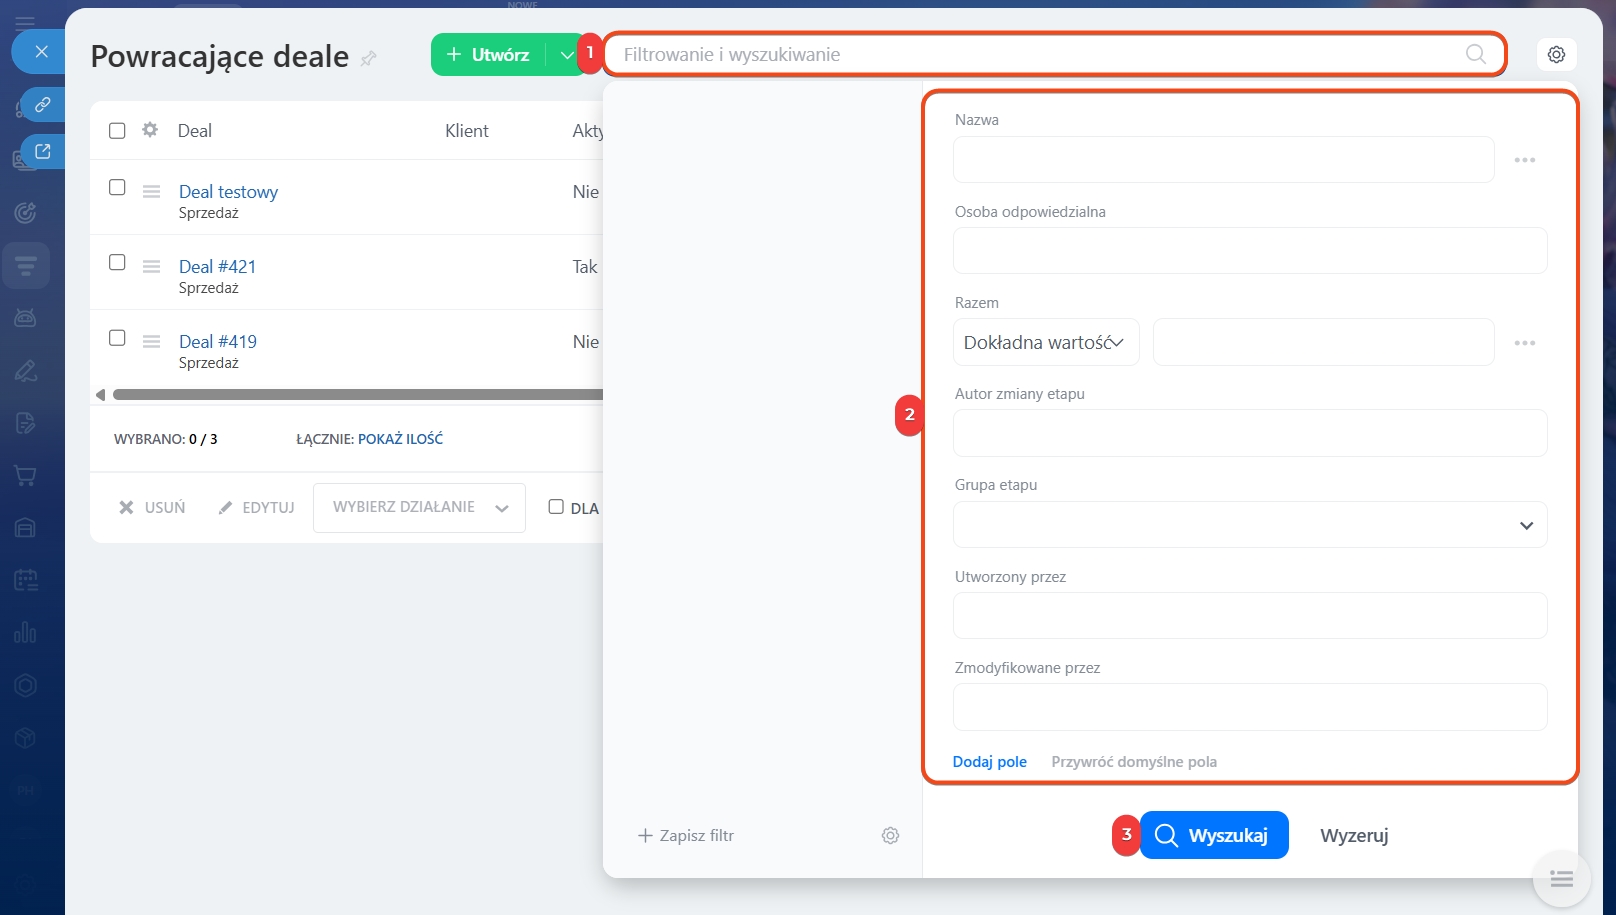
Task: Click the Edytuj edit action
Action: pos(257,508)
